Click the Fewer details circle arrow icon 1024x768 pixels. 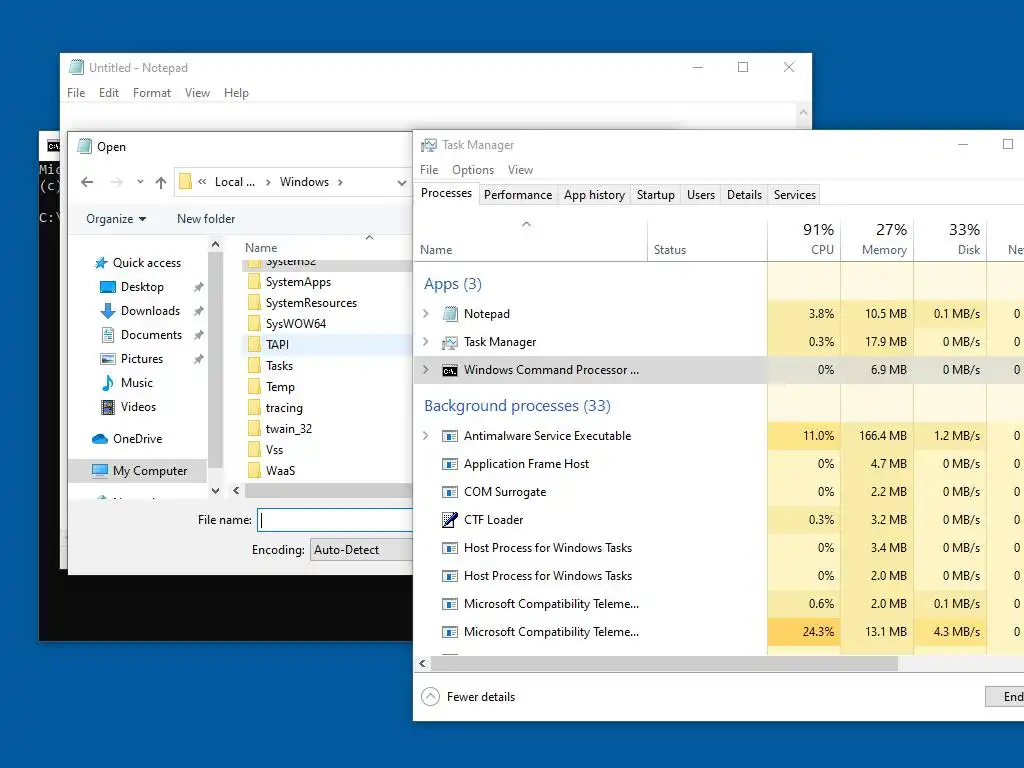pyautogui.click(x=430, y=697)
